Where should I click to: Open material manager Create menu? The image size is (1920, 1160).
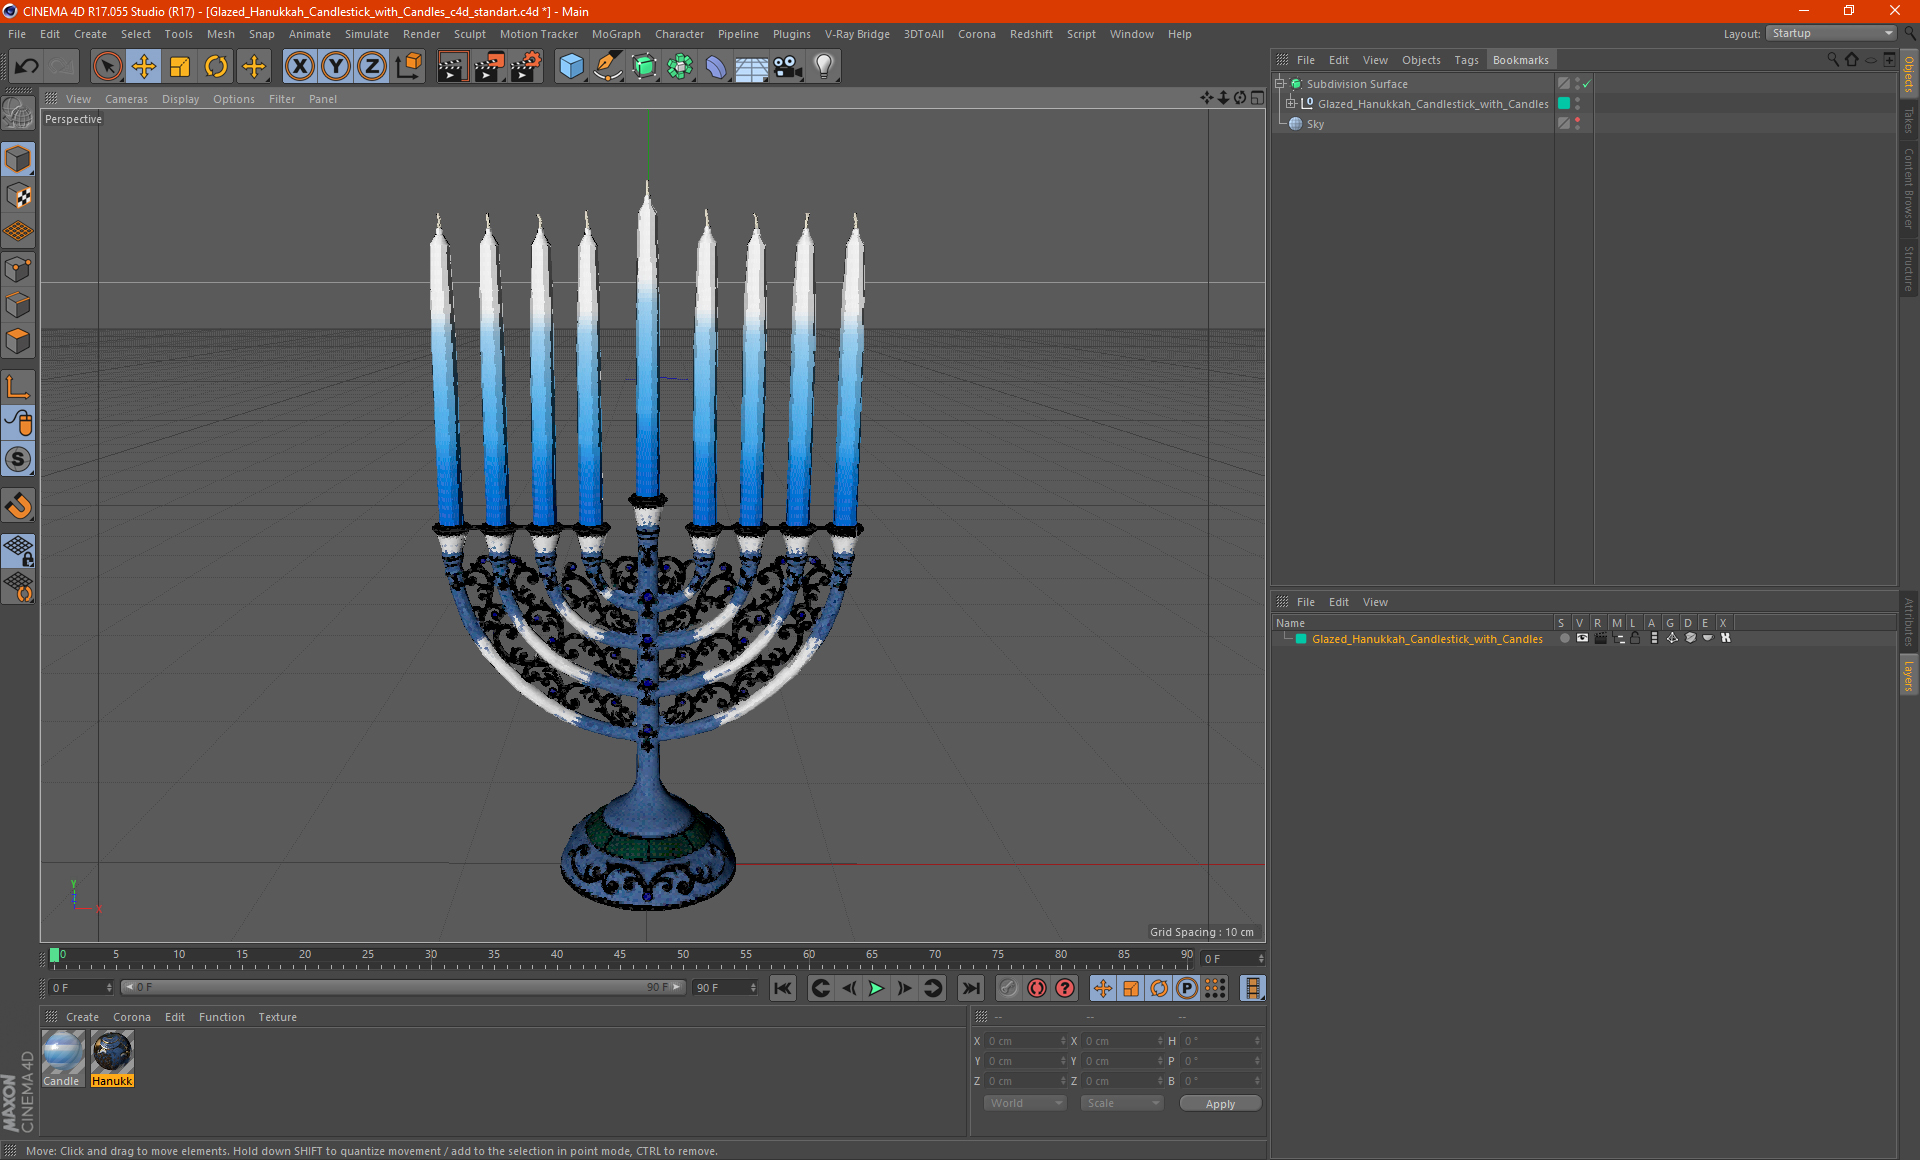[x=82, y=1017]
